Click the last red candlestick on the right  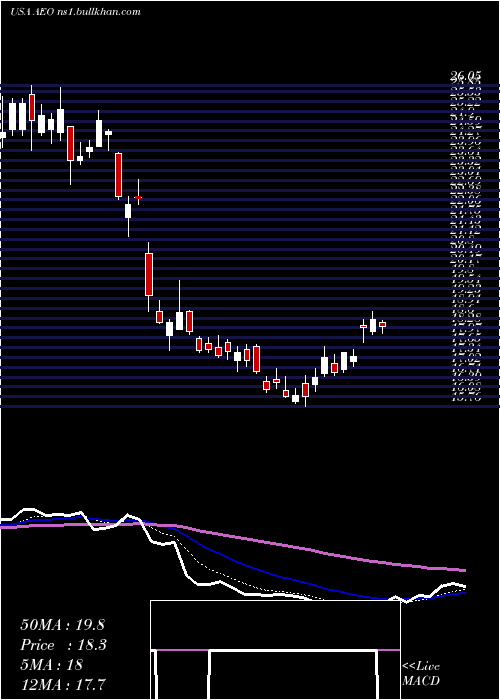pyautogui.click(x=382, y=326)
